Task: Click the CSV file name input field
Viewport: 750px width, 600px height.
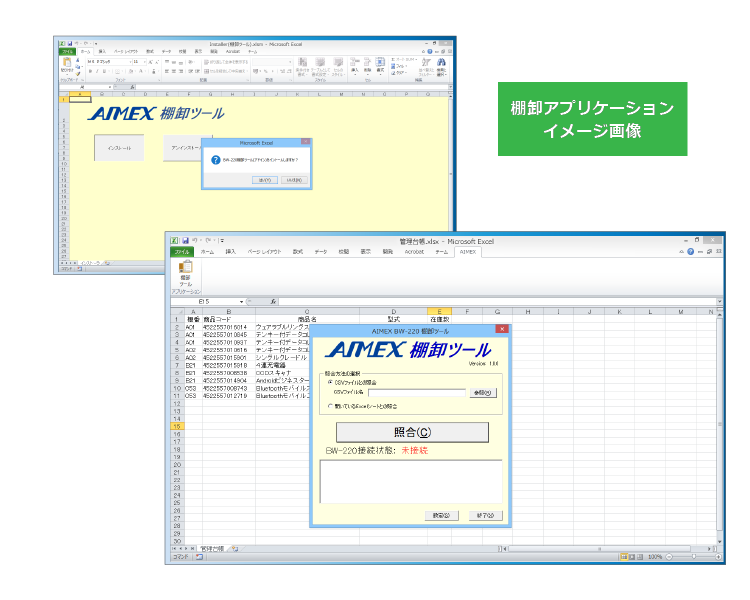Action: 417,393
